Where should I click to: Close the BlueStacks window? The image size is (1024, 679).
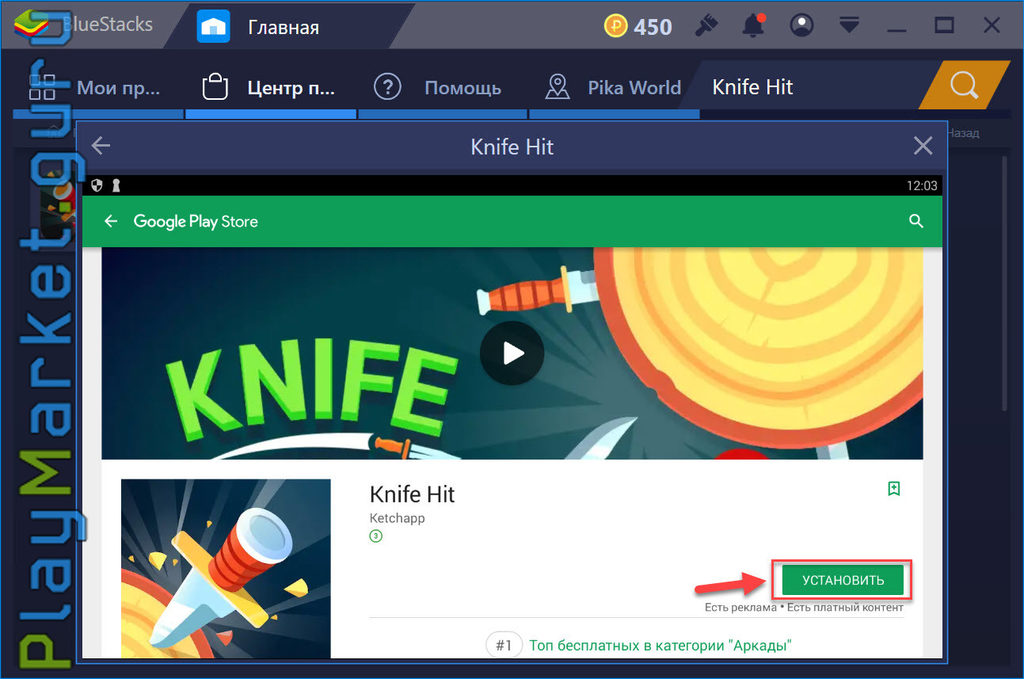(x=991, y=25)
